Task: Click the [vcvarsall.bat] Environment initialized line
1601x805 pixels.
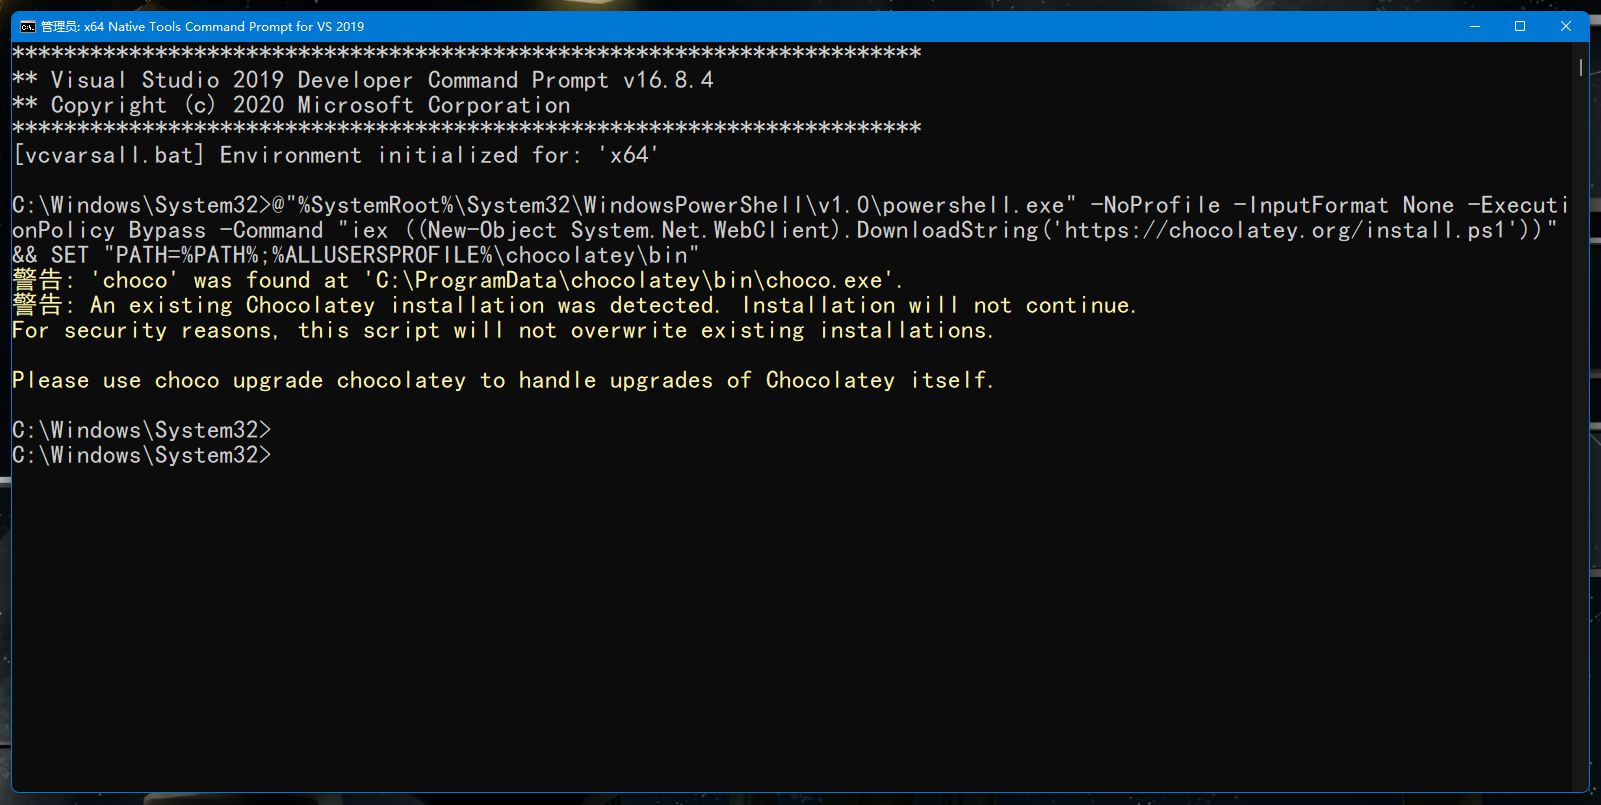Action: click(335, 155)
